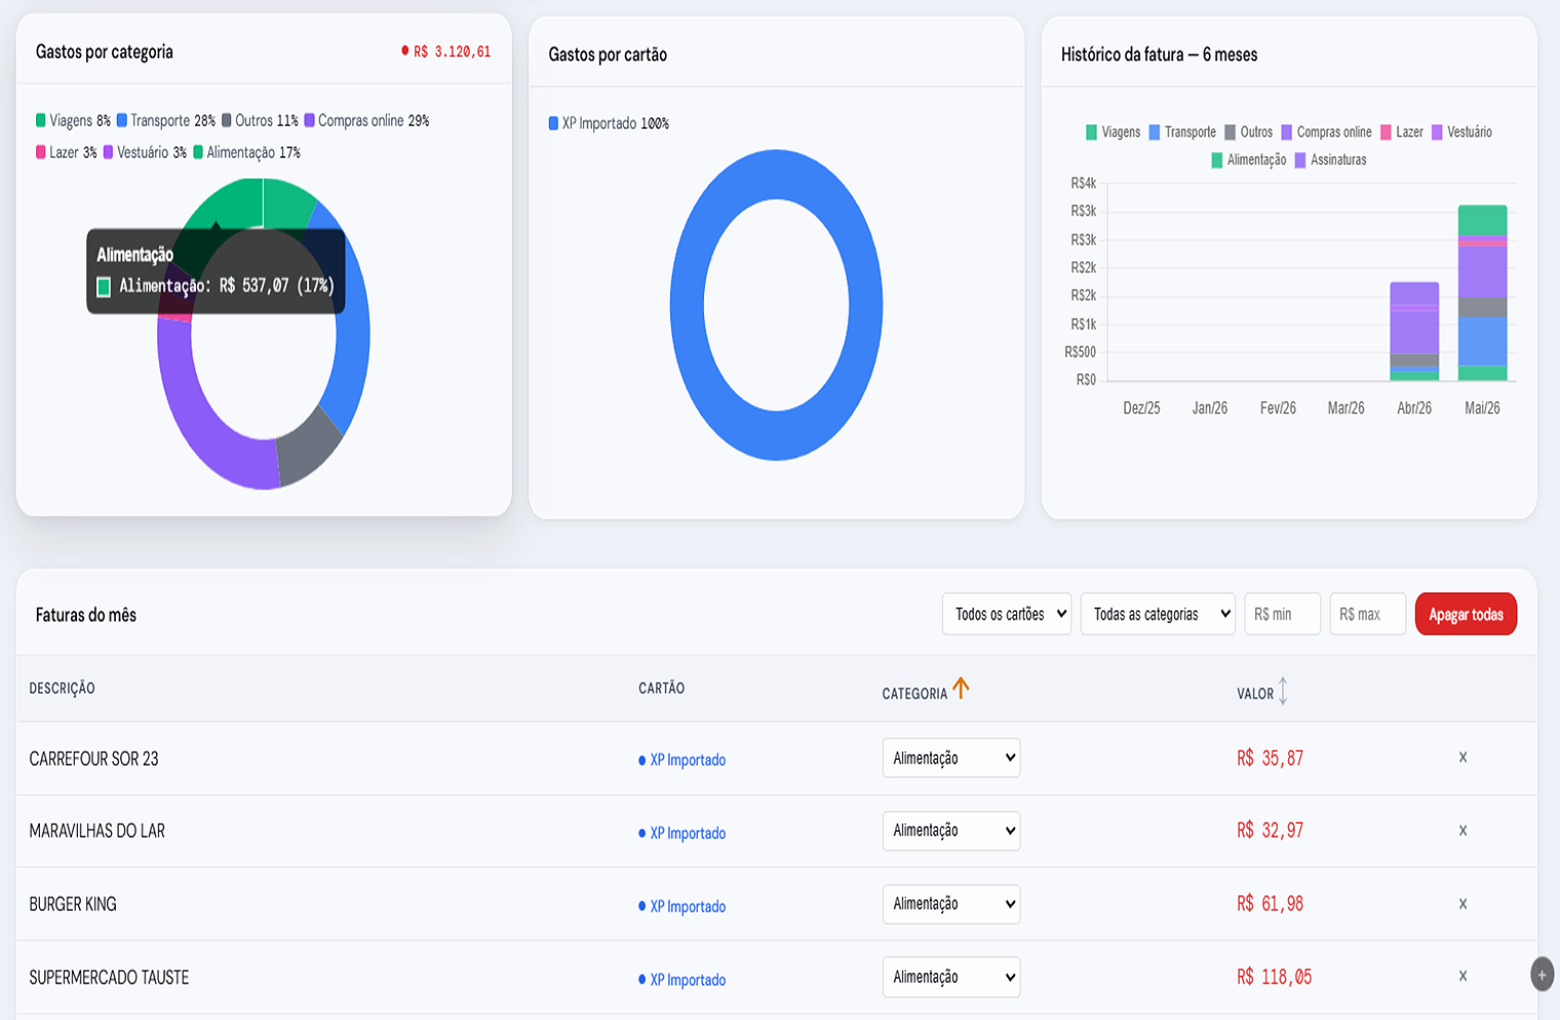The width and height of the screenshot is (1560, 1020).
Task: Delete the BURGER KING row with X
Action: [x=1463, y=903]
